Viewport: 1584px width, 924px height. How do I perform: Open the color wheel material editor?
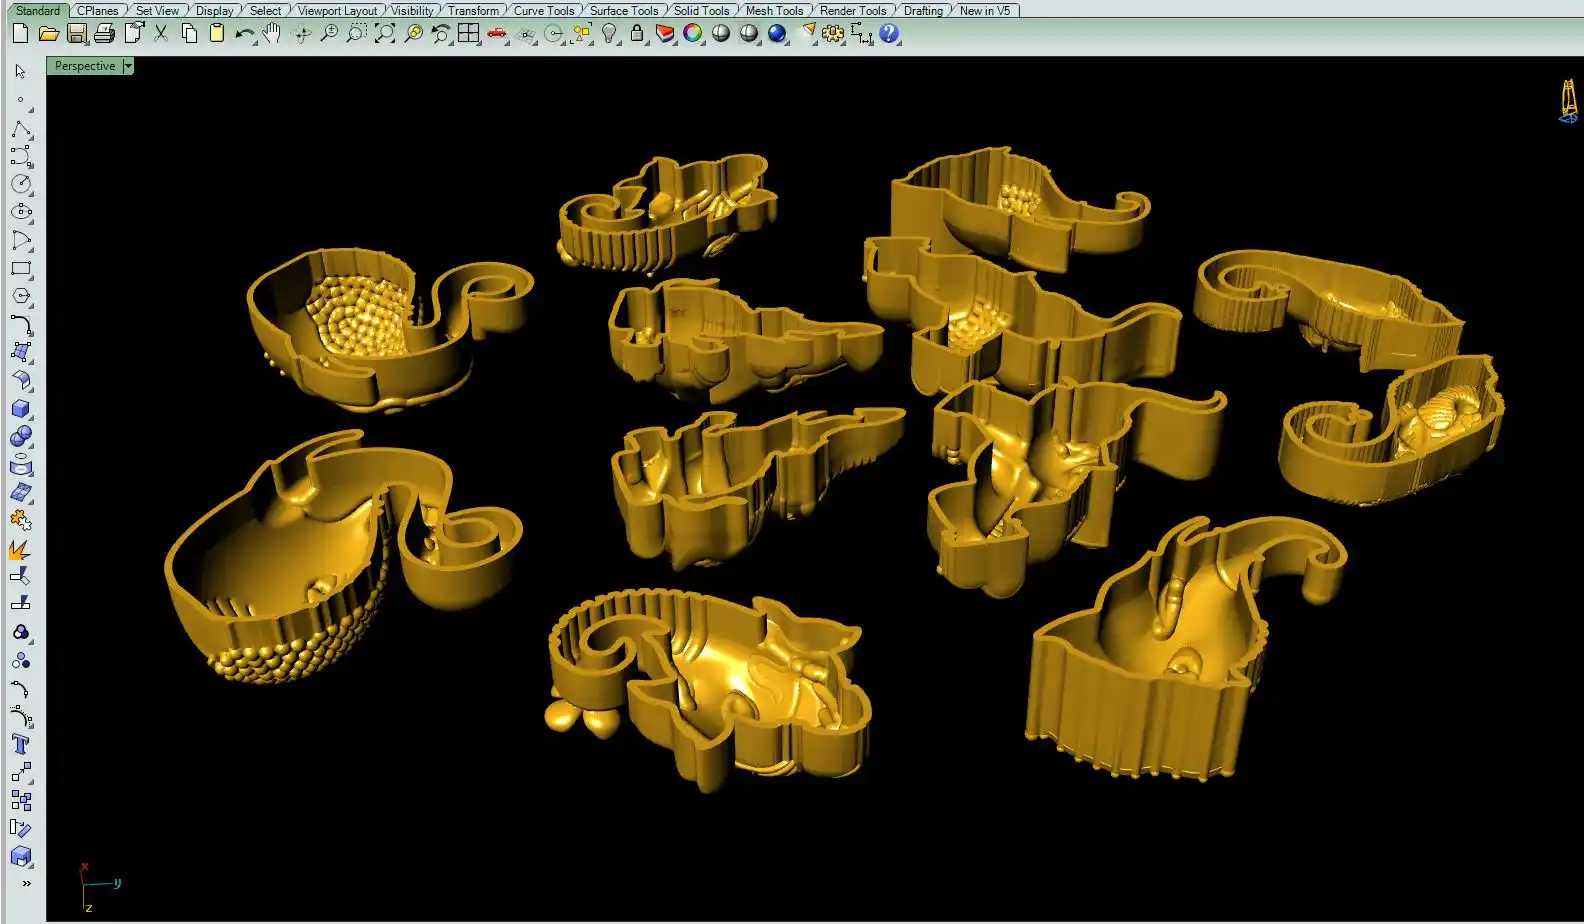tap(692, 34)
